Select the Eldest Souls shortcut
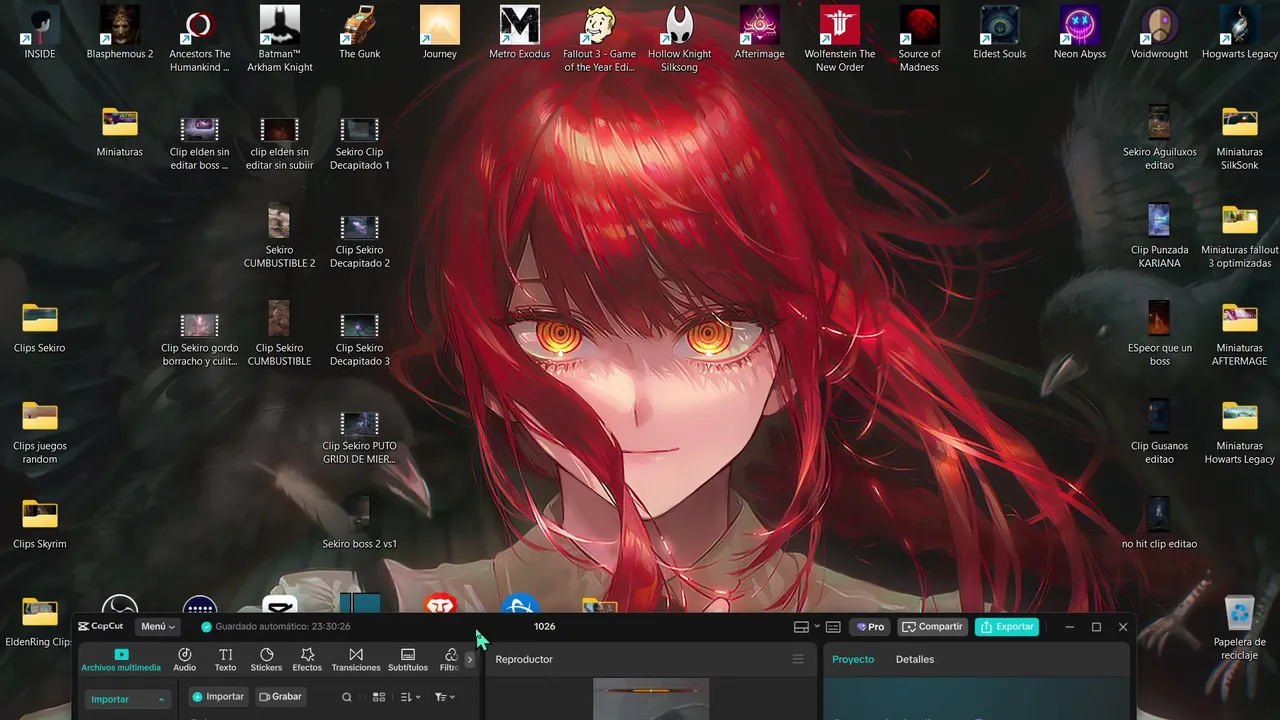Screen dimensions: 1280x720 click(1000, 33)
